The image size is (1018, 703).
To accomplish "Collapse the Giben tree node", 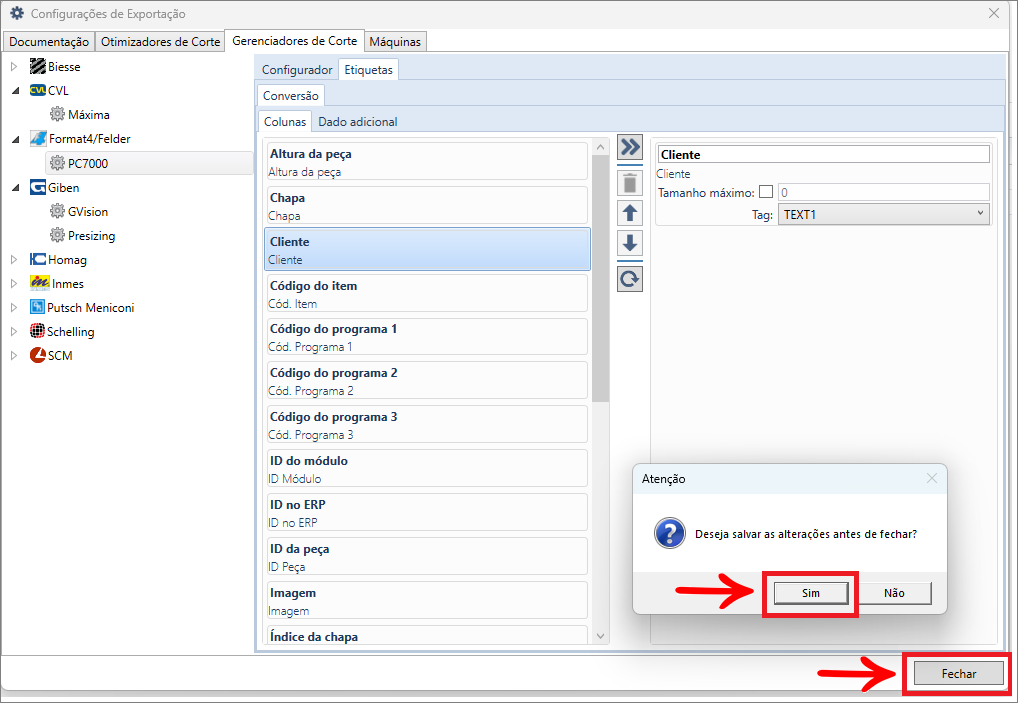I will [14, 187].
